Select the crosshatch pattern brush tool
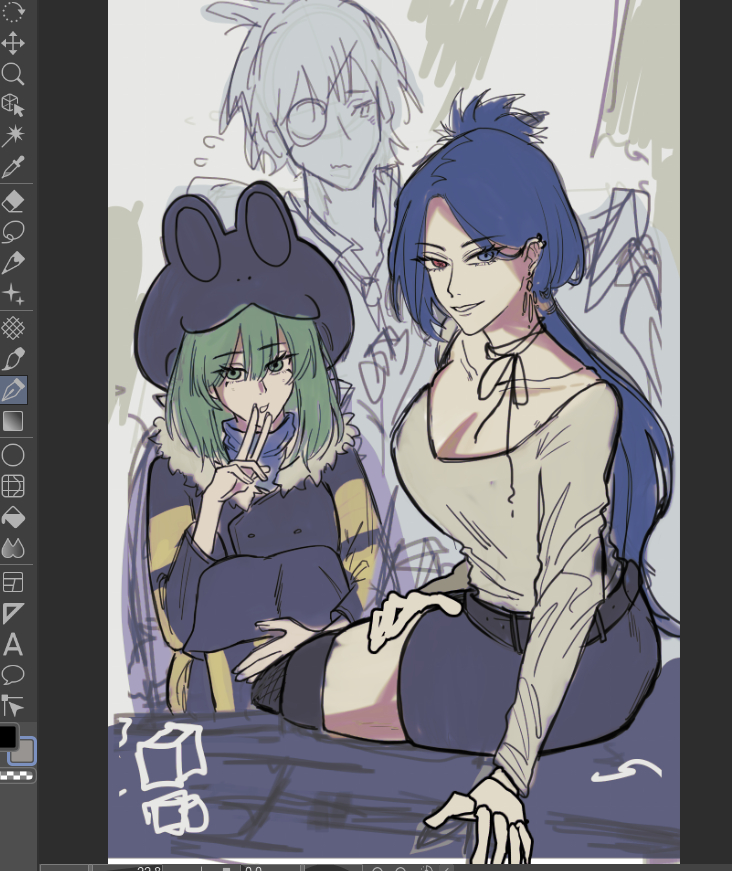Viewport: 732px width, 871px height. pos(13,327)
